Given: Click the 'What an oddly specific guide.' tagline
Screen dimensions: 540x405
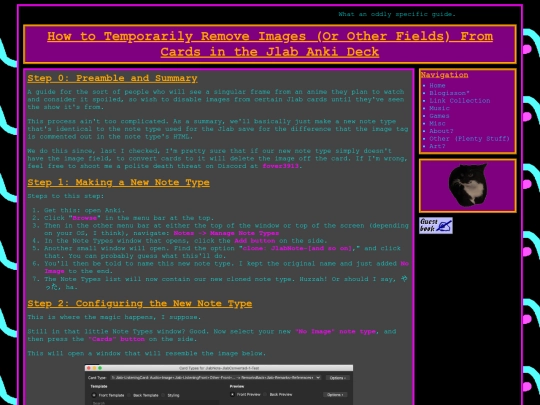Looking at the screenshot, I should 397,14.
